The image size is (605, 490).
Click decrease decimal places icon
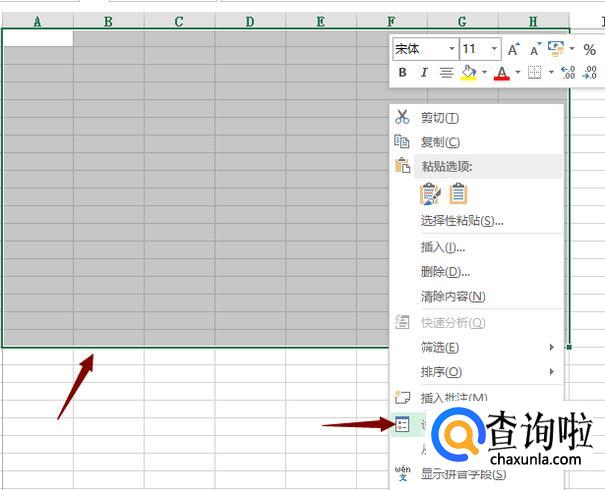pyautogui.click(x=590, y=73)
